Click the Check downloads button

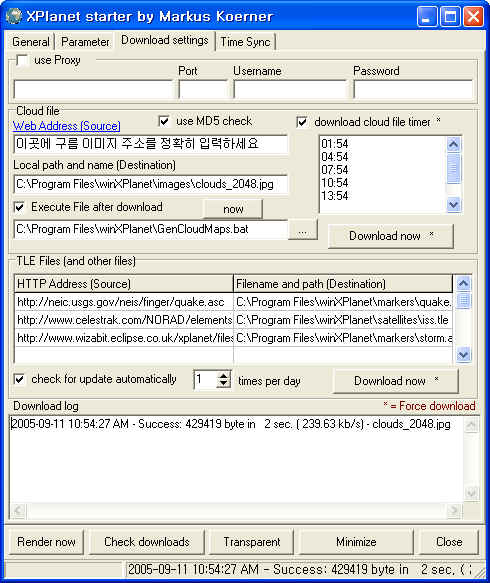click(x=147, y=542)
